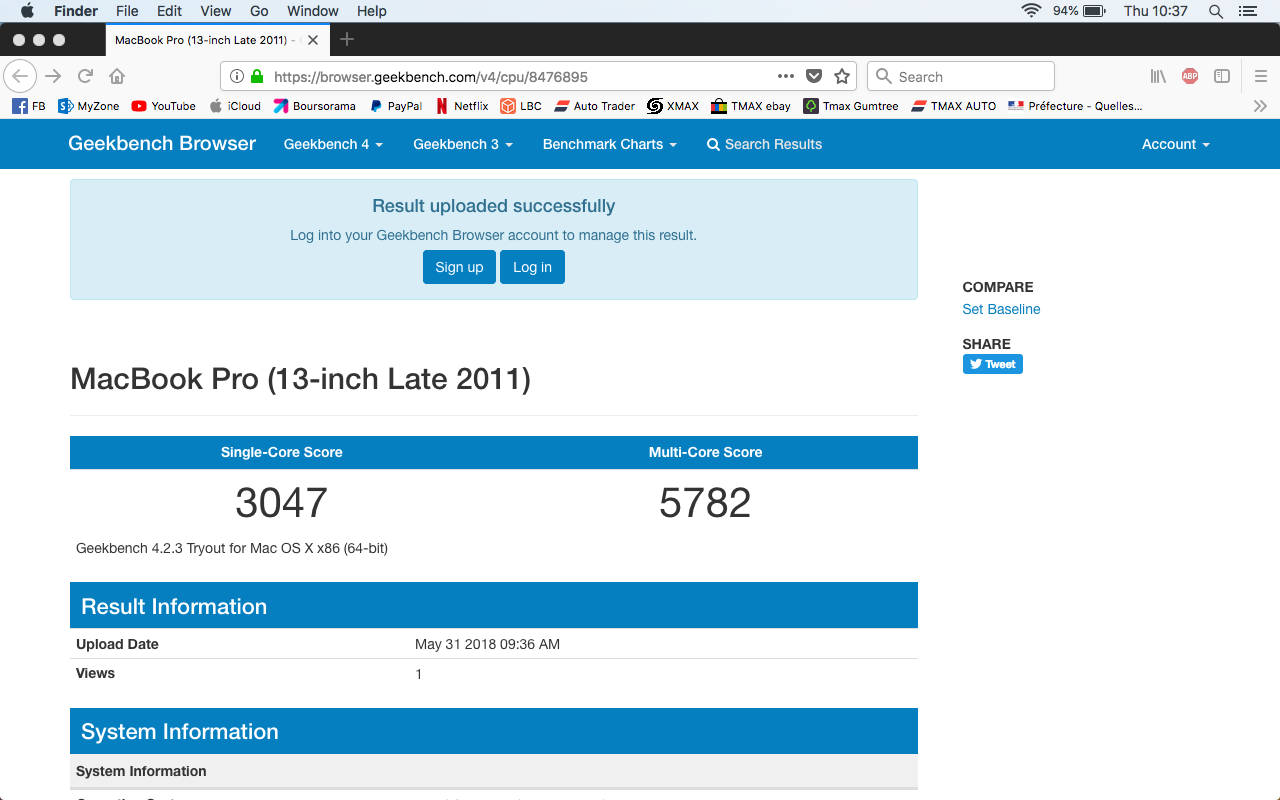Open the Firefox hamburger menu
This screenshot has width=1280, height=800.
(1261, 76)
